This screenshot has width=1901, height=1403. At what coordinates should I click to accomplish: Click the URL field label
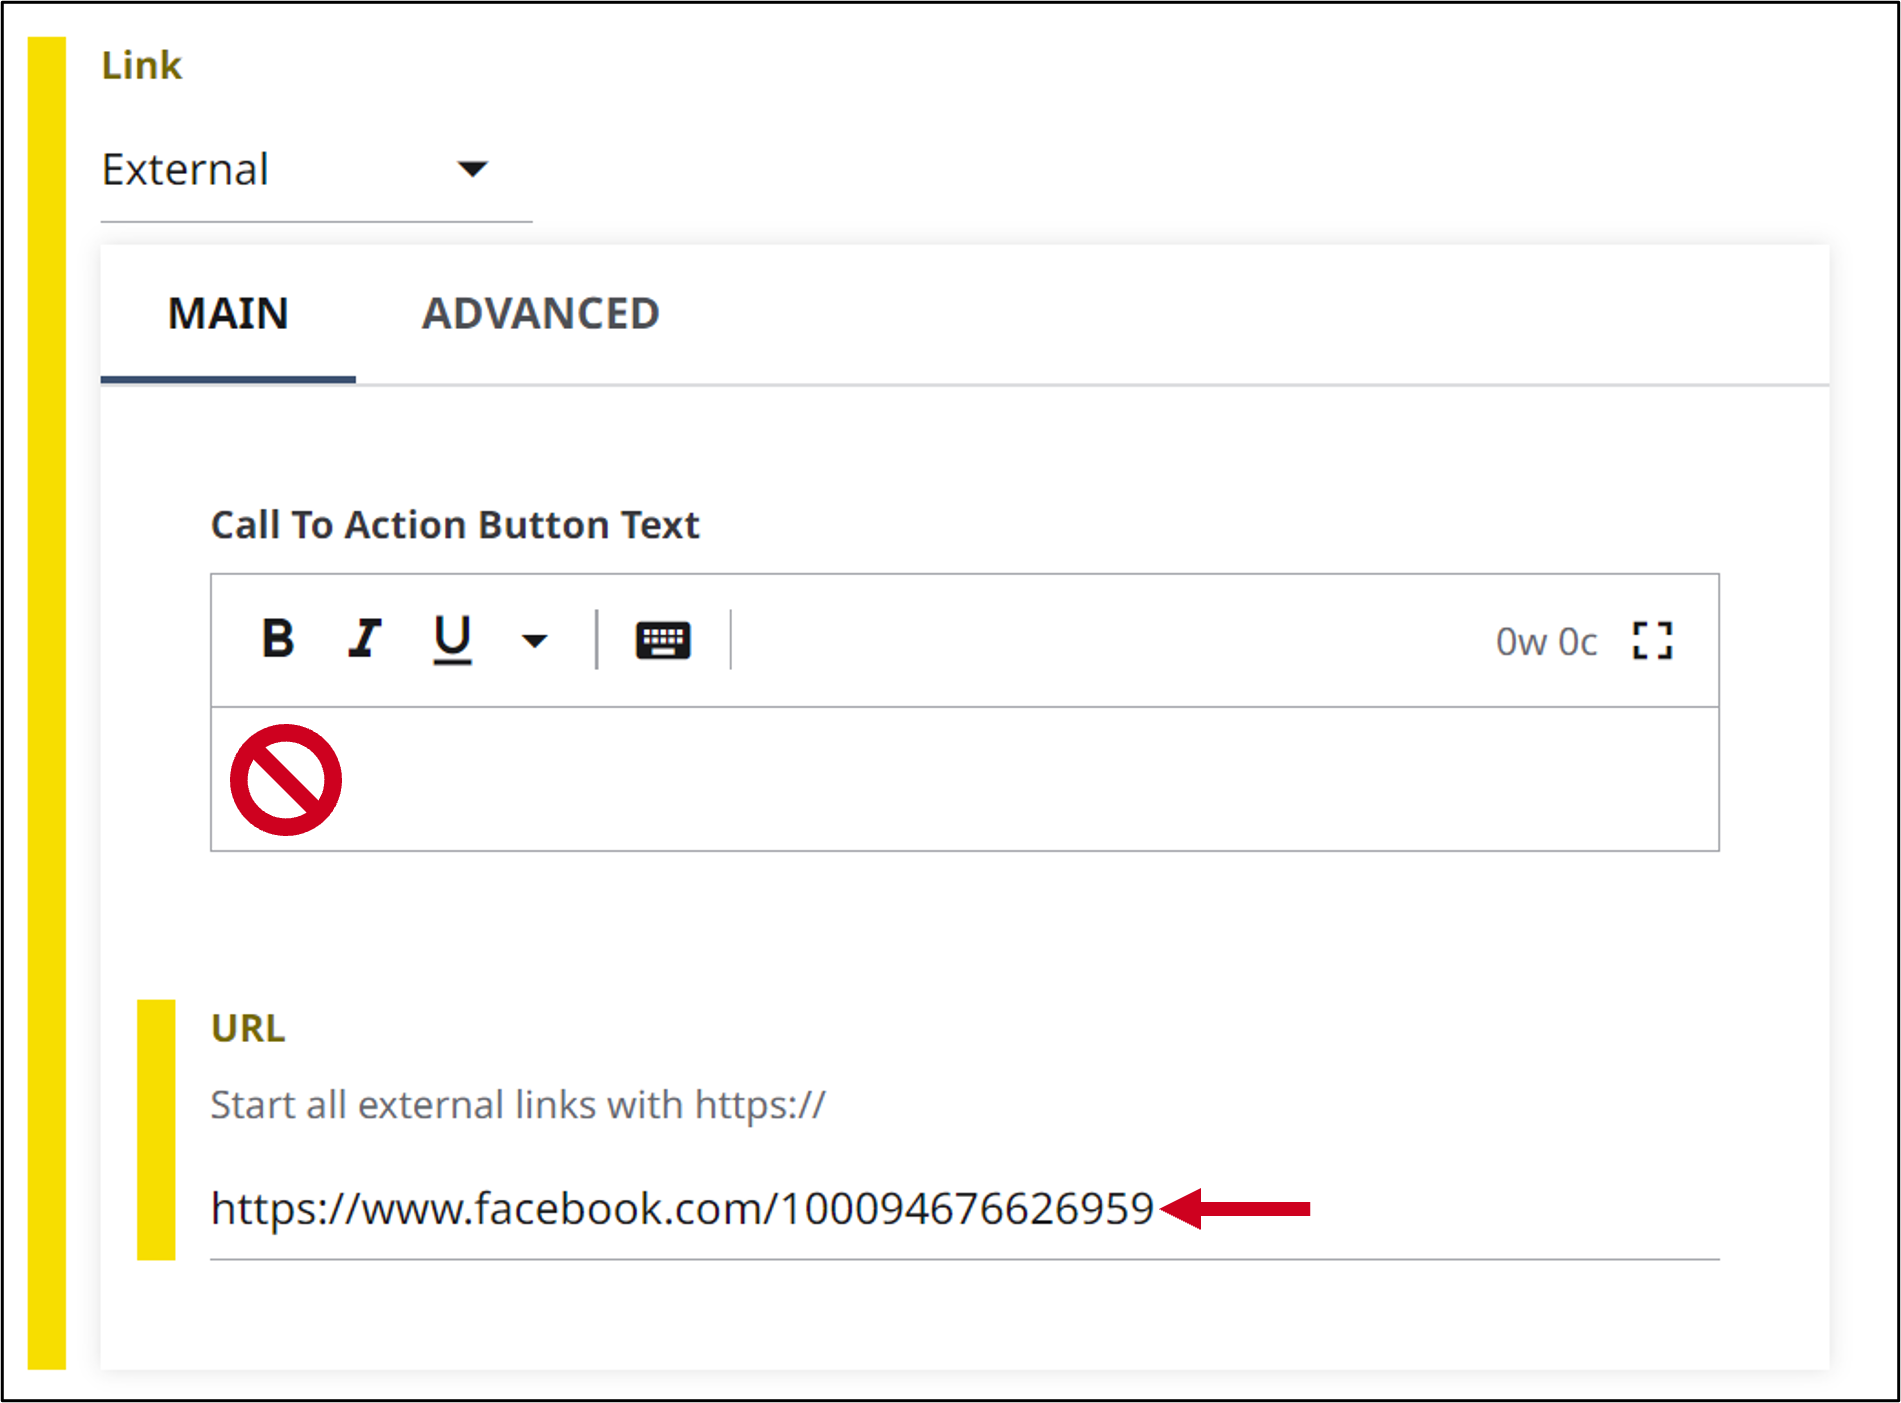coord(248,1028)
